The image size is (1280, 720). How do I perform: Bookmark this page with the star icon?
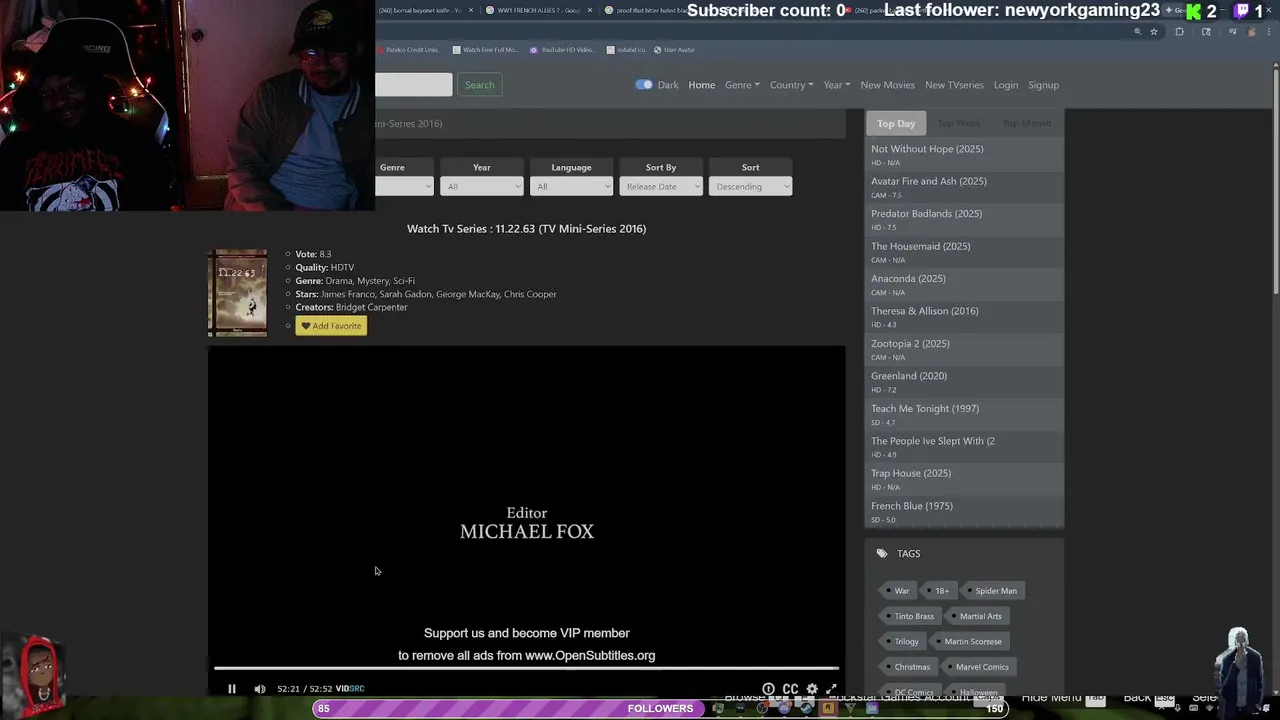pyautogui.click(x=1154, y=32)
